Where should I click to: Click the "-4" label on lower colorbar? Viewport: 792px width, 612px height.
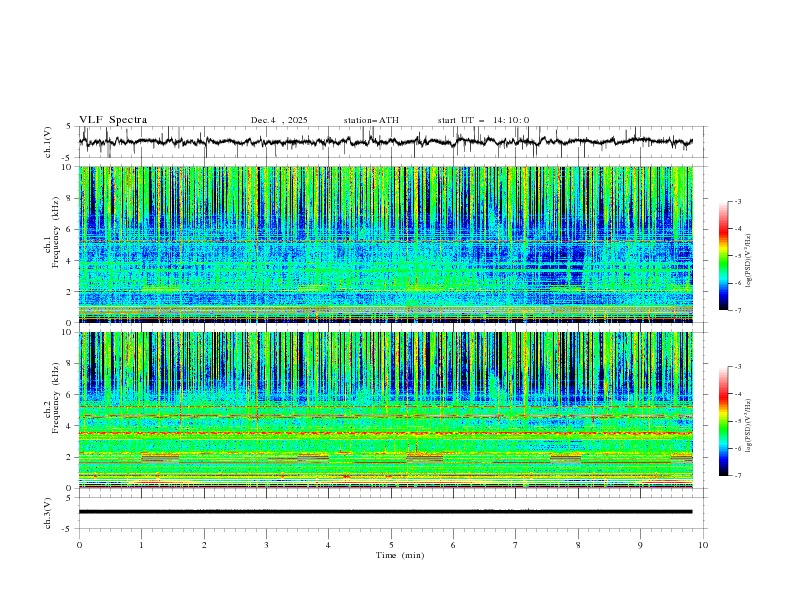[737, 394]
